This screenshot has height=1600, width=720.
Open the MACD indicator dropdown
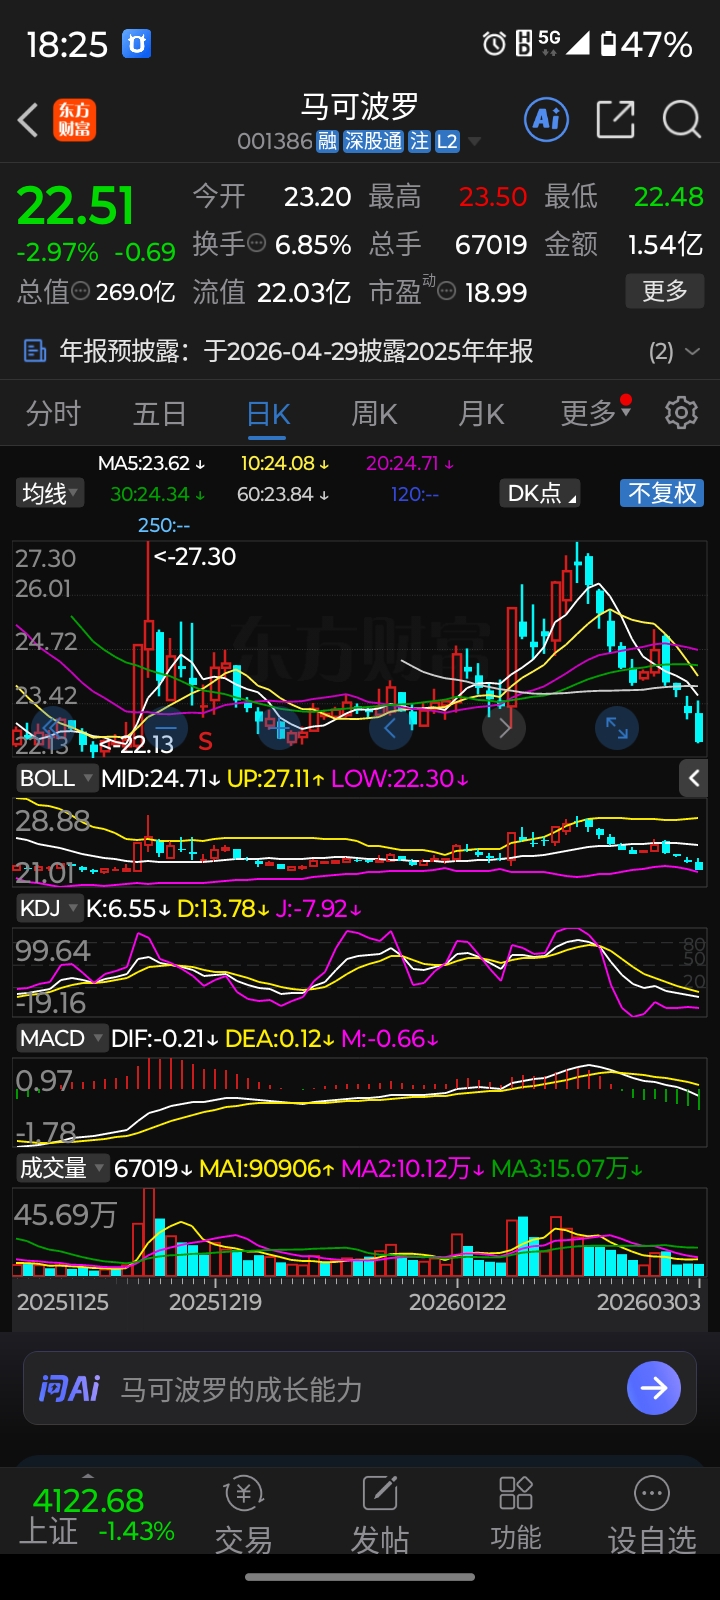(x=61, y=1038)
